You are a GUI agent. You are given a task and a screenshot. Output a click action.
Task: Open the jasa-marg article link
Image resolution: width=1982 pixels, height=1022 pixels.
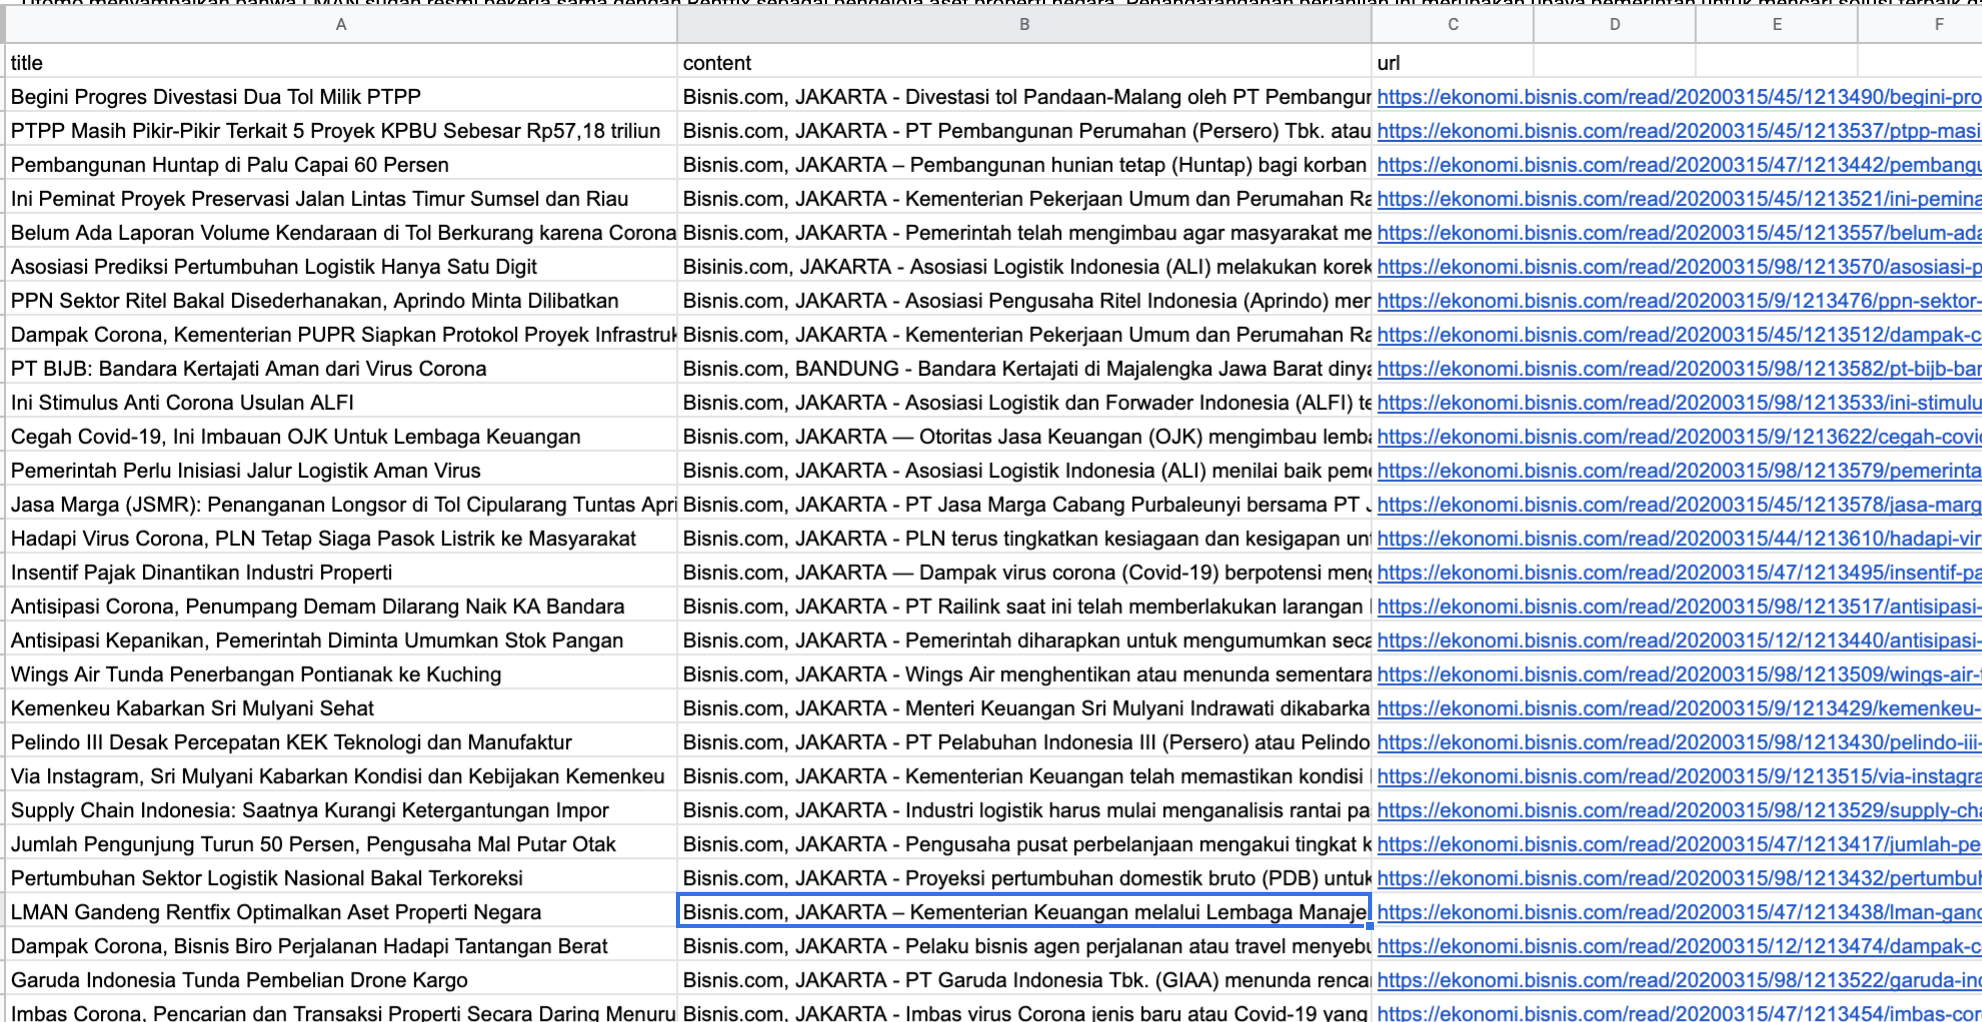point(1679,505)
